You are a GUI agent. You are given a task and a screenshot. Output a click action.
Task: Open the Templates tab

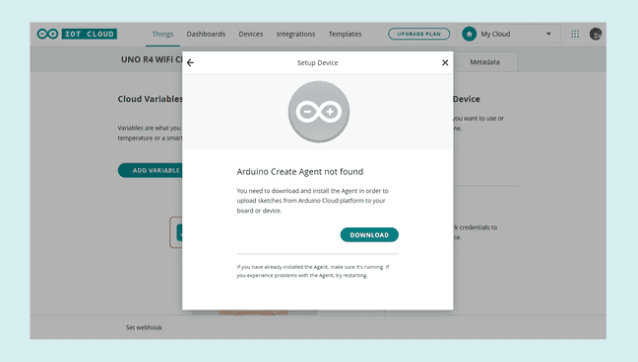coord(345,34)
